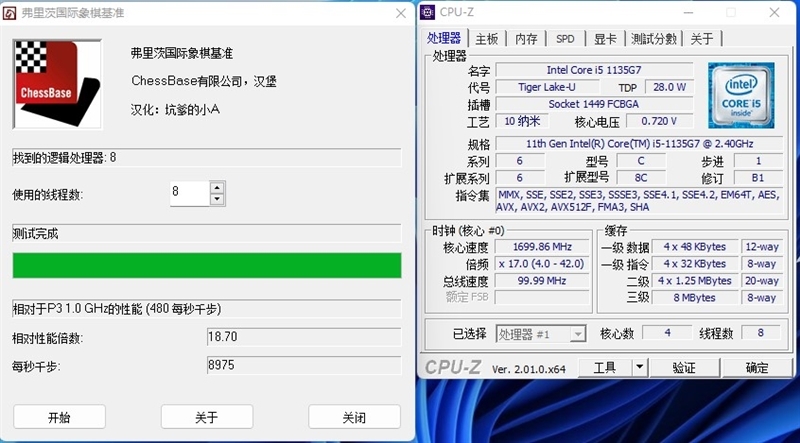Increase thread count with up arrow
Image resolution: width=800 pixels, height=443 pixels.
coord(217,187)
